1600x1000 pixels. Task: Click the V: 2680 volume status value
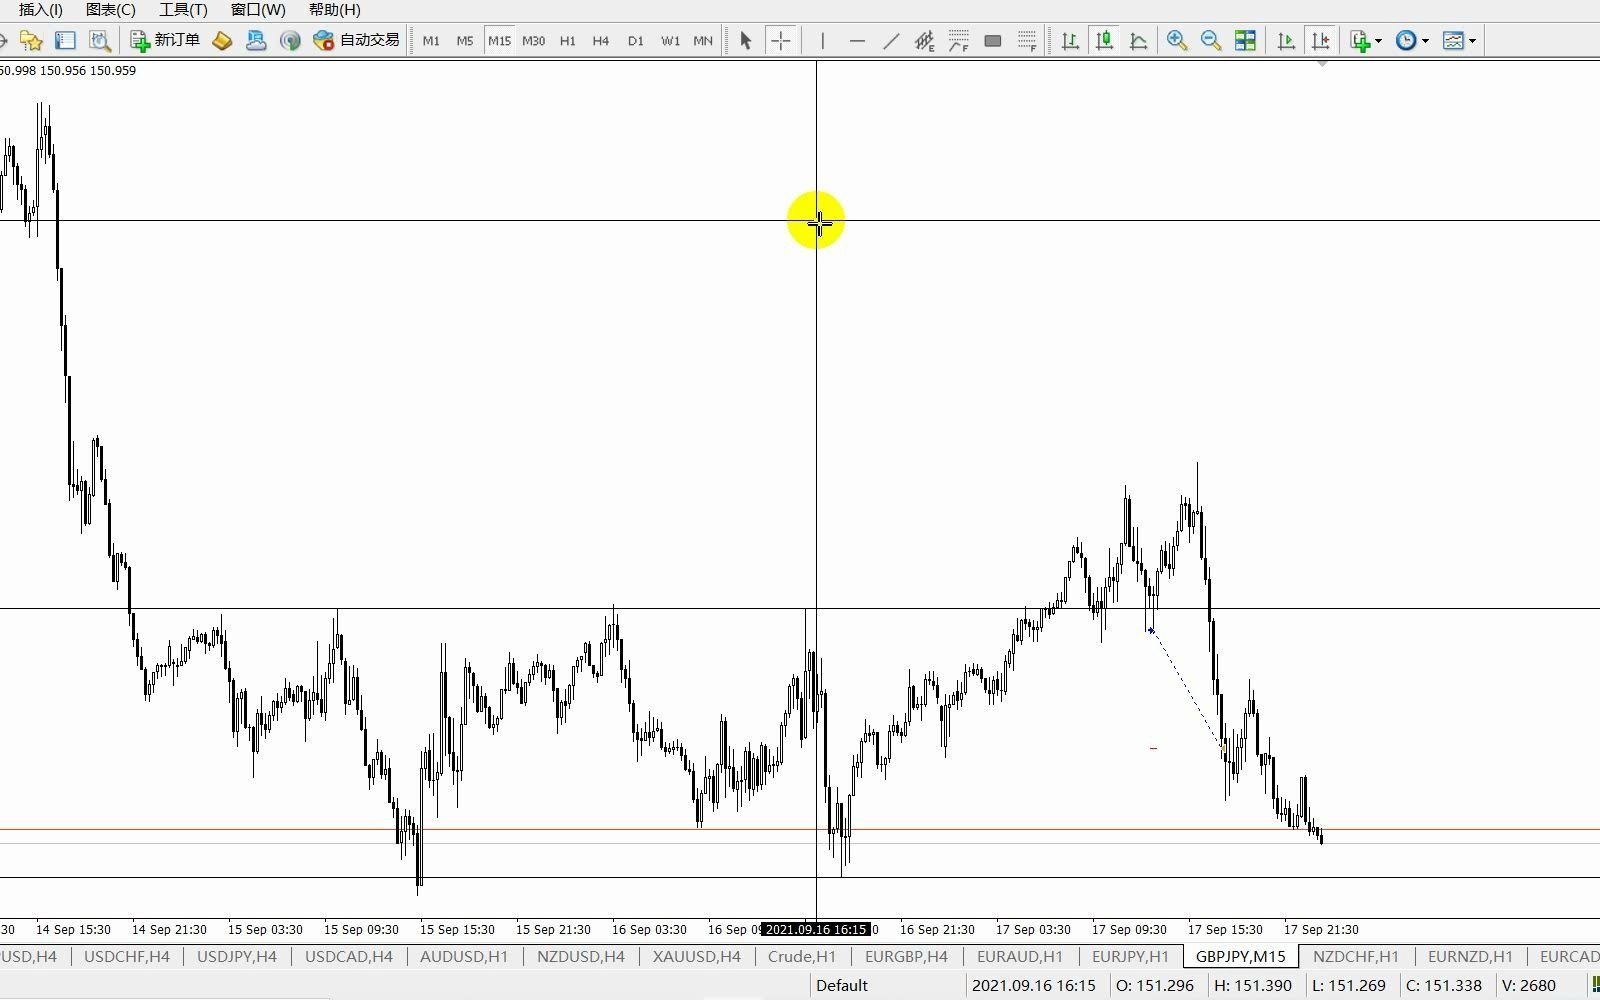(1529, 986)
